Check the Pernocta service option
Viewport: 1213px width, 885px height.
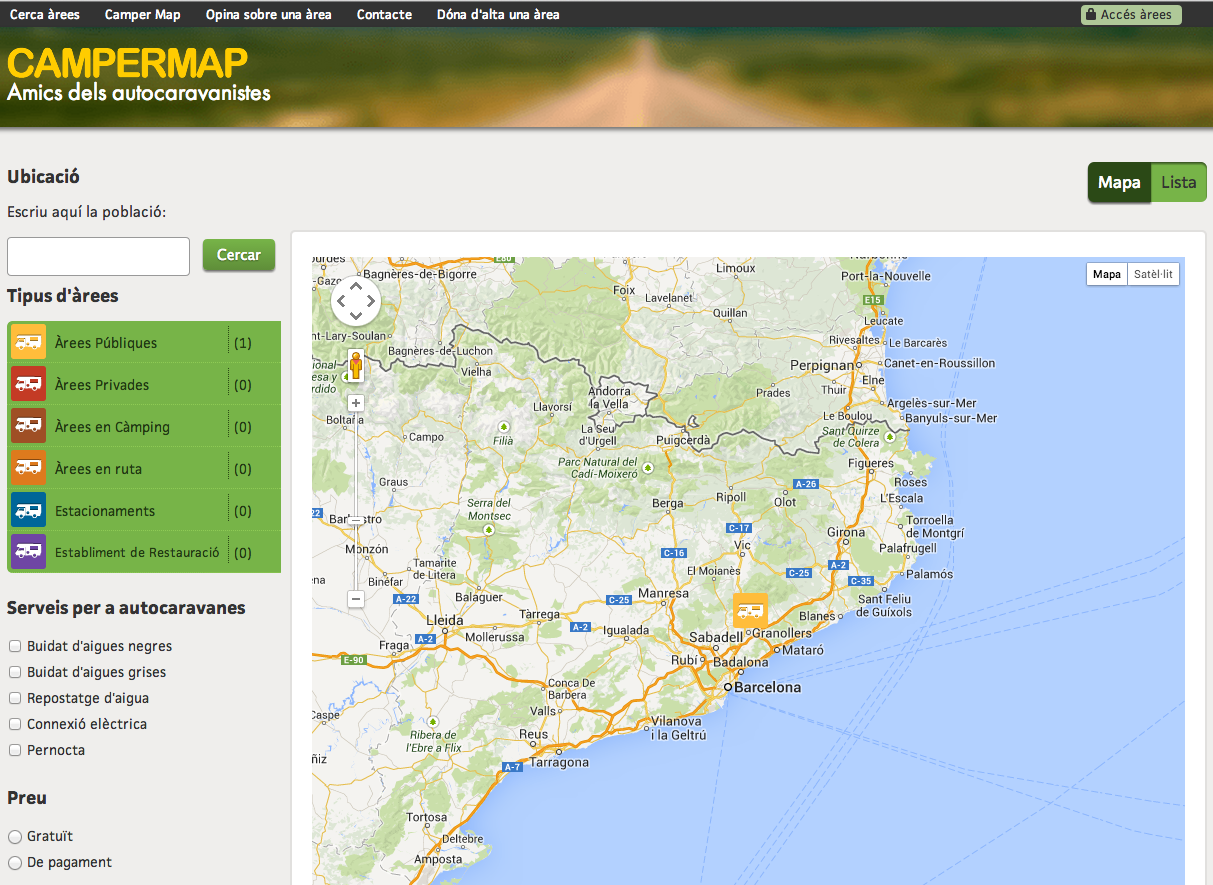tap(14, 749)
